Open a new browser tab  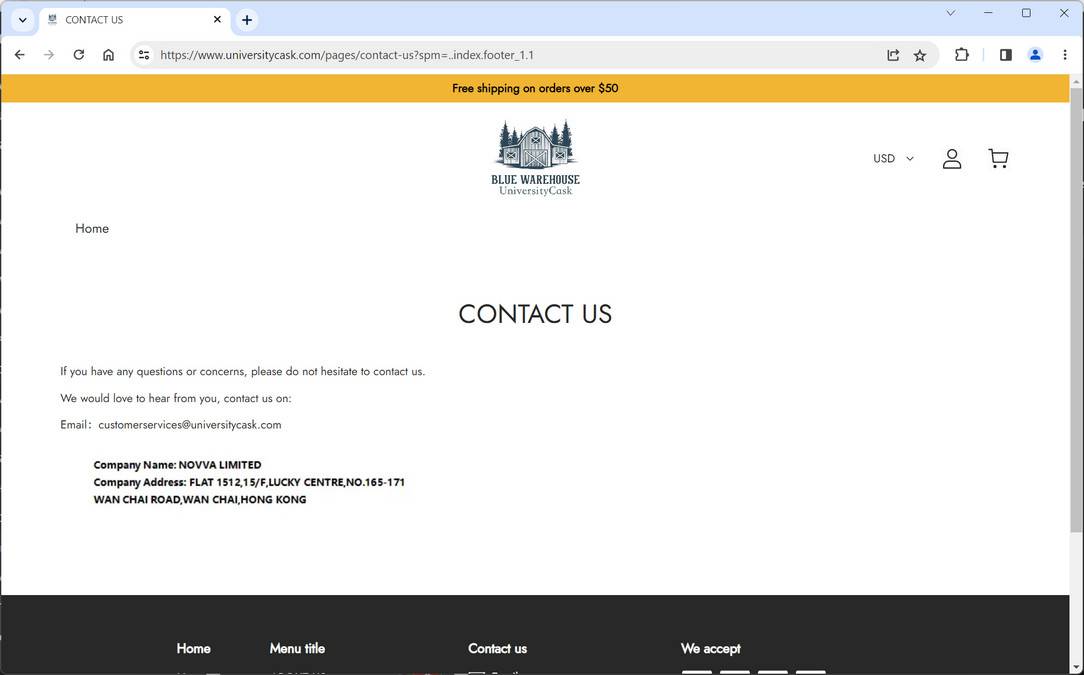coord(246,19)
